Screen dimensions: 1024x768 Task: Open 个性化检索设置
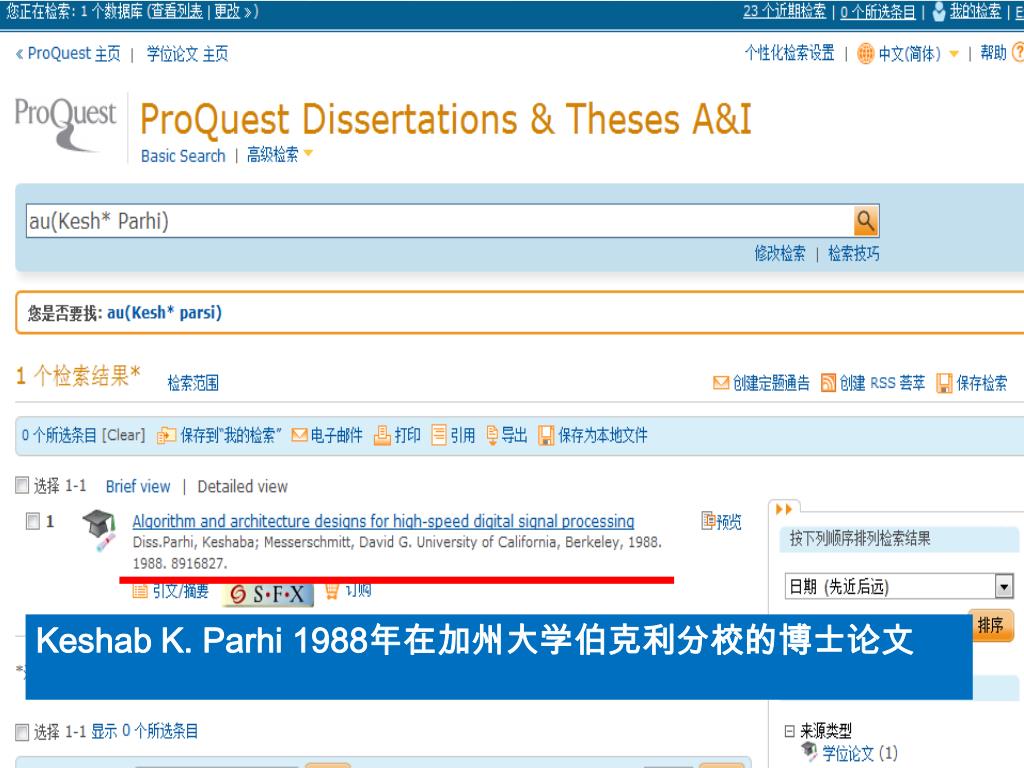pos(790,53)
